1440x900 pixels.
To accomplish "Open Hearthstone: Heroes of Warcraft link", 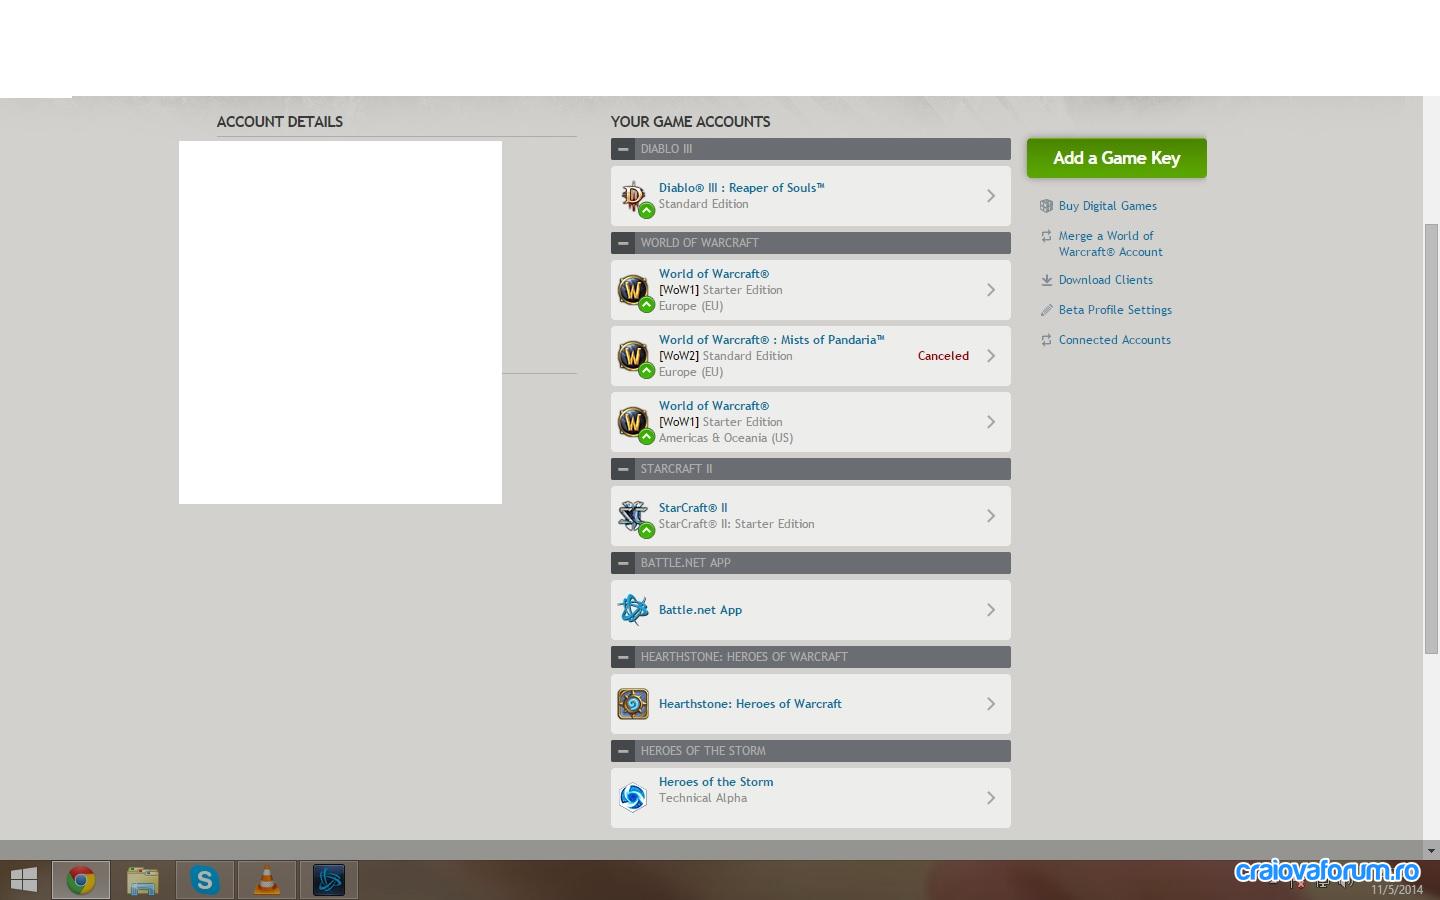I will coord(750,704).
